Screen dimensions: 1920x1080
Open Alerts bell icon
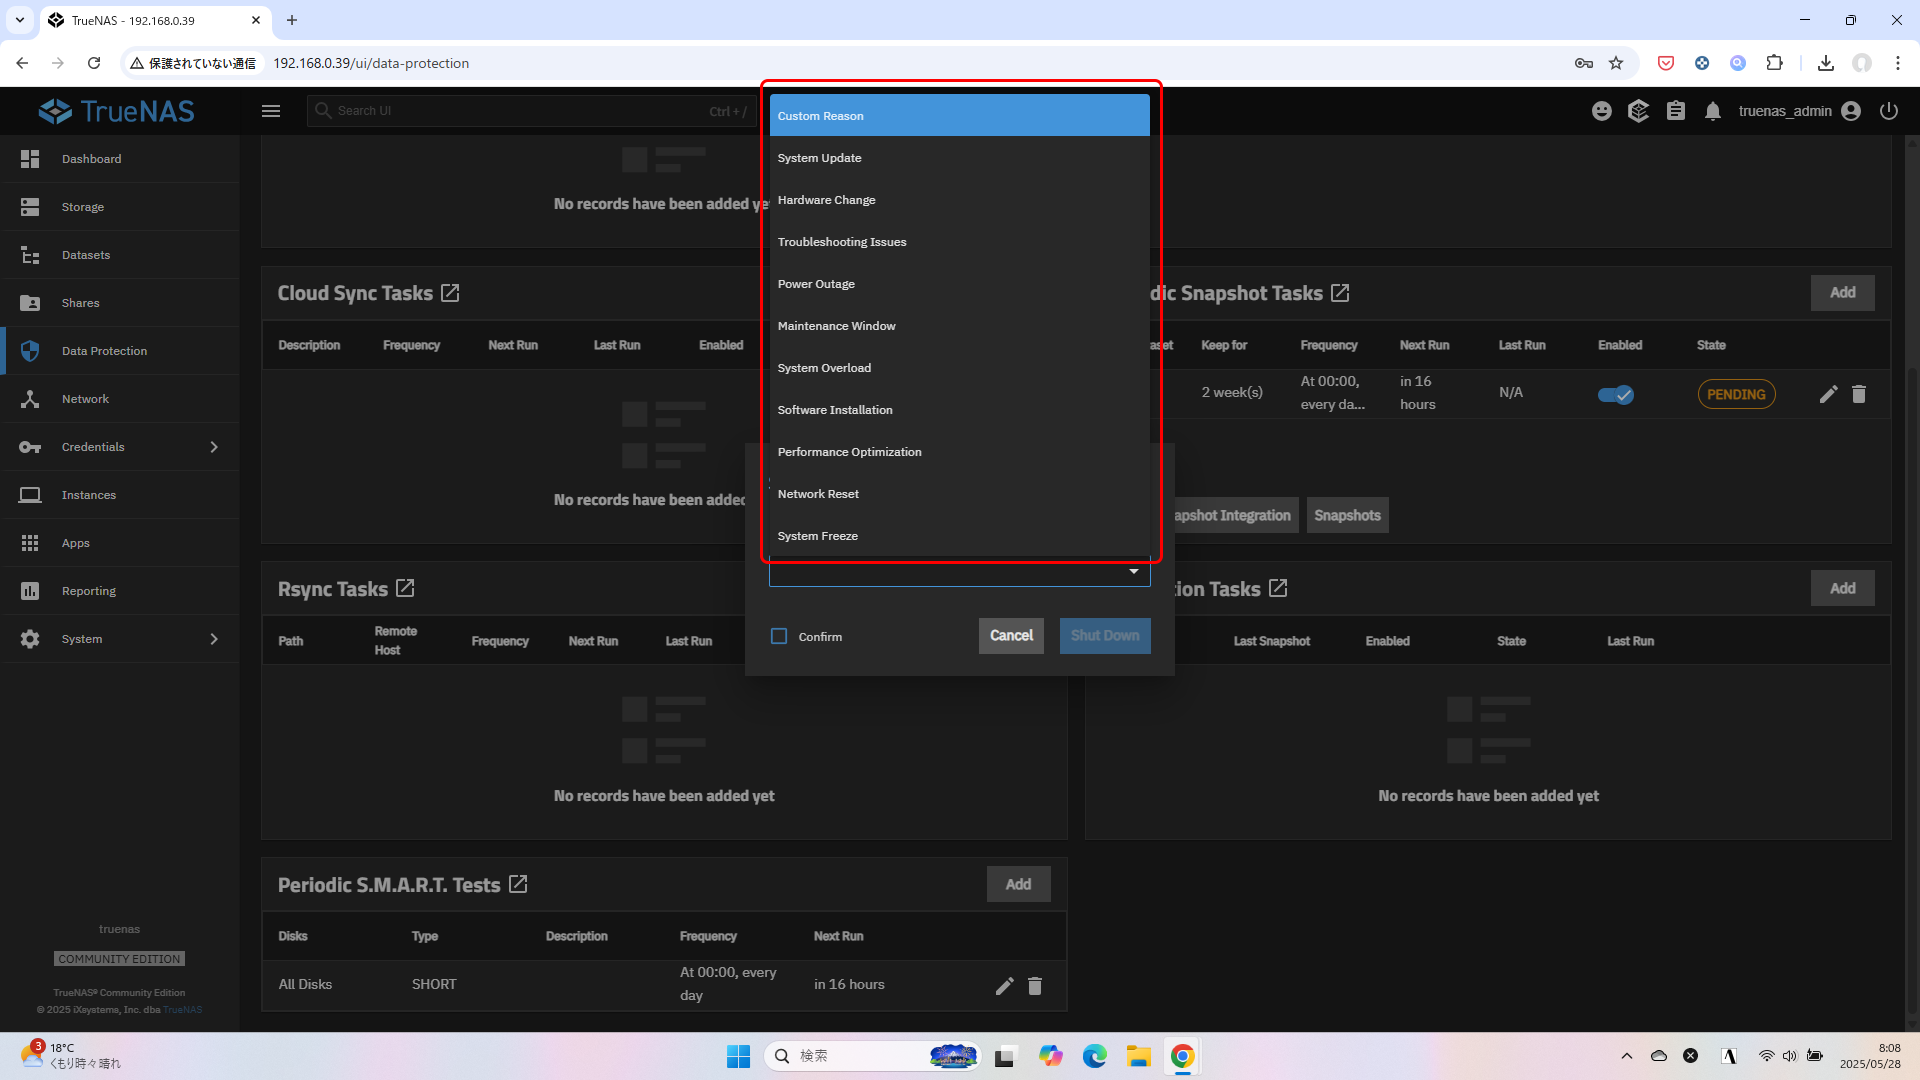[x=1713, y=111]
